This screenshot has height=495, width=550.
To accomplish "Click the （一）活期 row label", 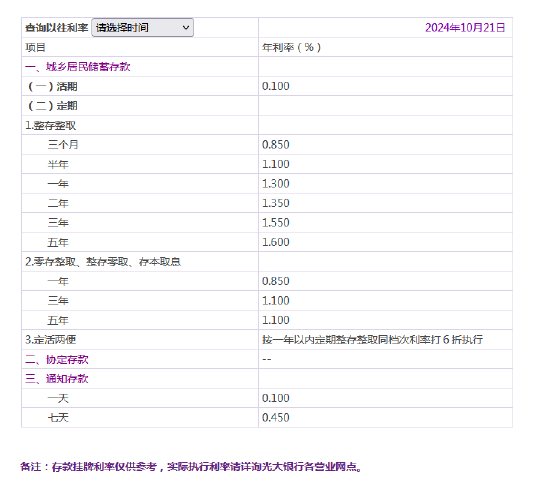I will point(52,86).
